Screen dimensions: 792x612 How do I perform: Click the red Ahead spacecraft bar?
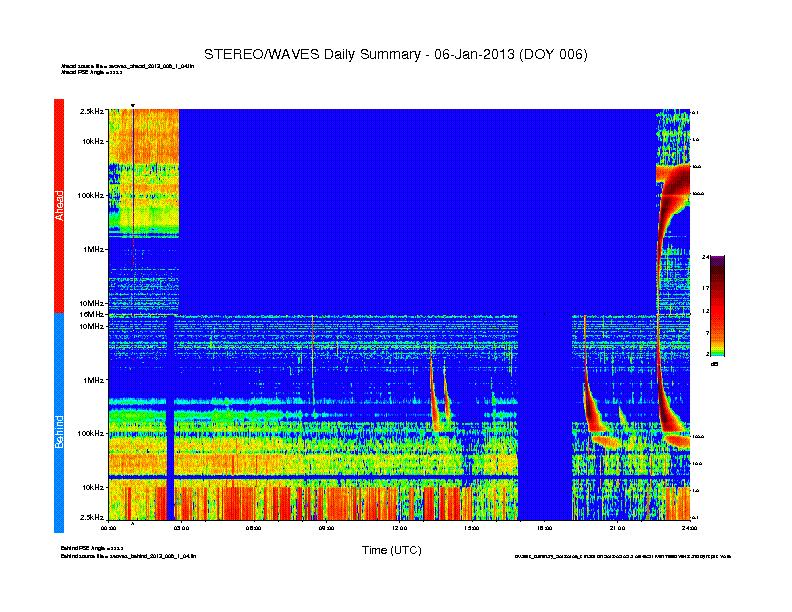click(x=59, y=206)
